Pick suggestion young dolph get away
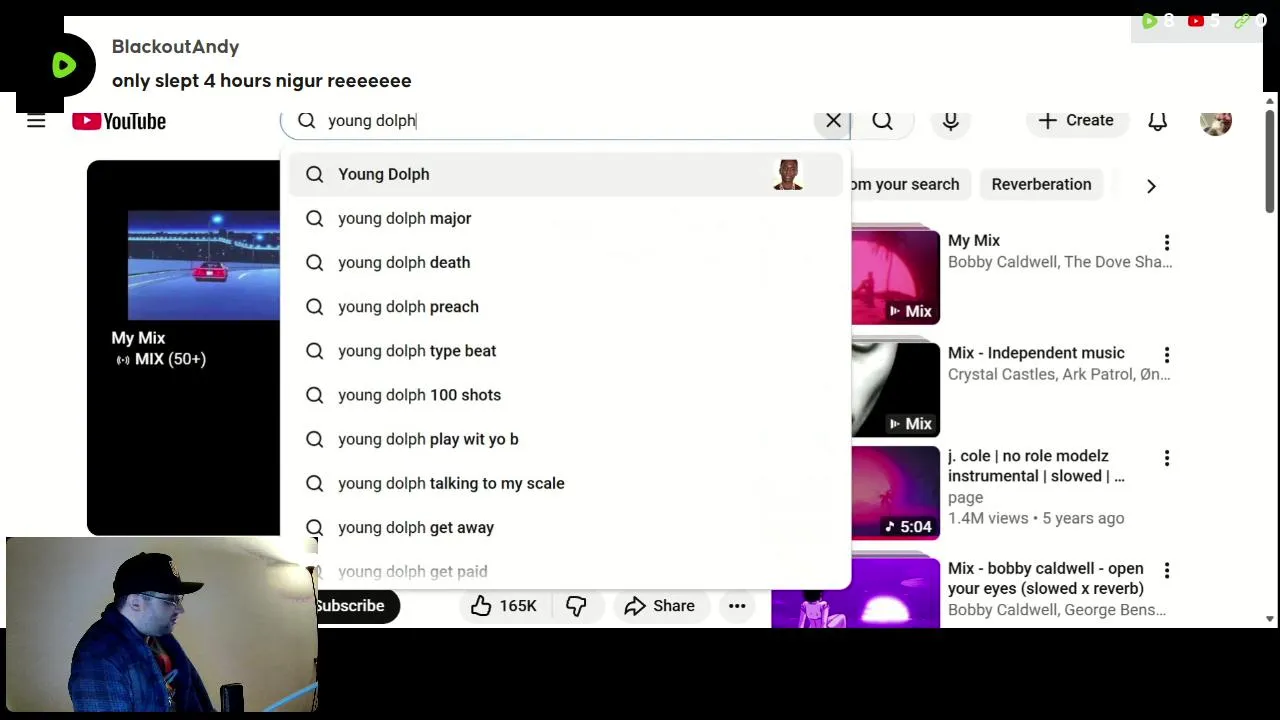The width and height of the screenshot is (1280, 720). [x=566, y=527]
